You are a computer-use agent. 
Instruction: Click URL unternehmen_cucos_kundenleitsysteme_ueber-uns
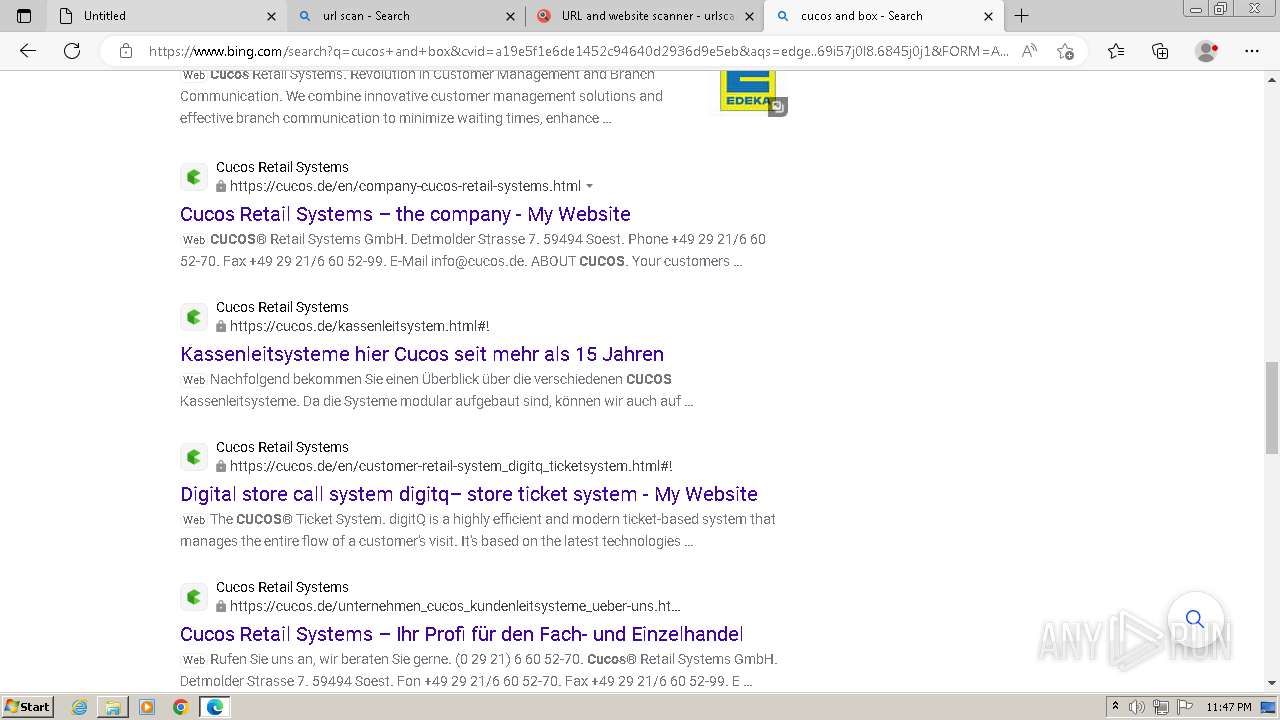coord(455,606)
